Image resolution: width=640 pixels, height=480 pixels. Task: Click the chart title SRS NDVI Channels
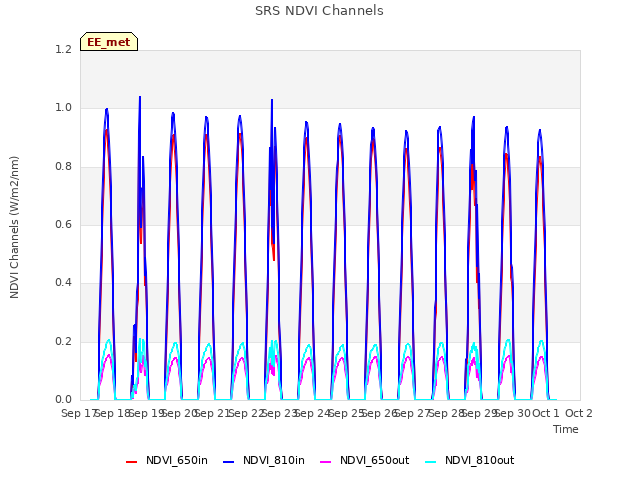(x=319, y=11)
